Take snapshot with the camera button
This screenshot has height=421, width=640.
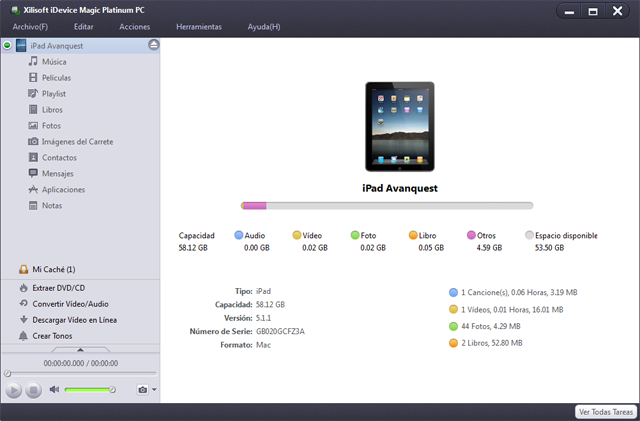(142, 390)
